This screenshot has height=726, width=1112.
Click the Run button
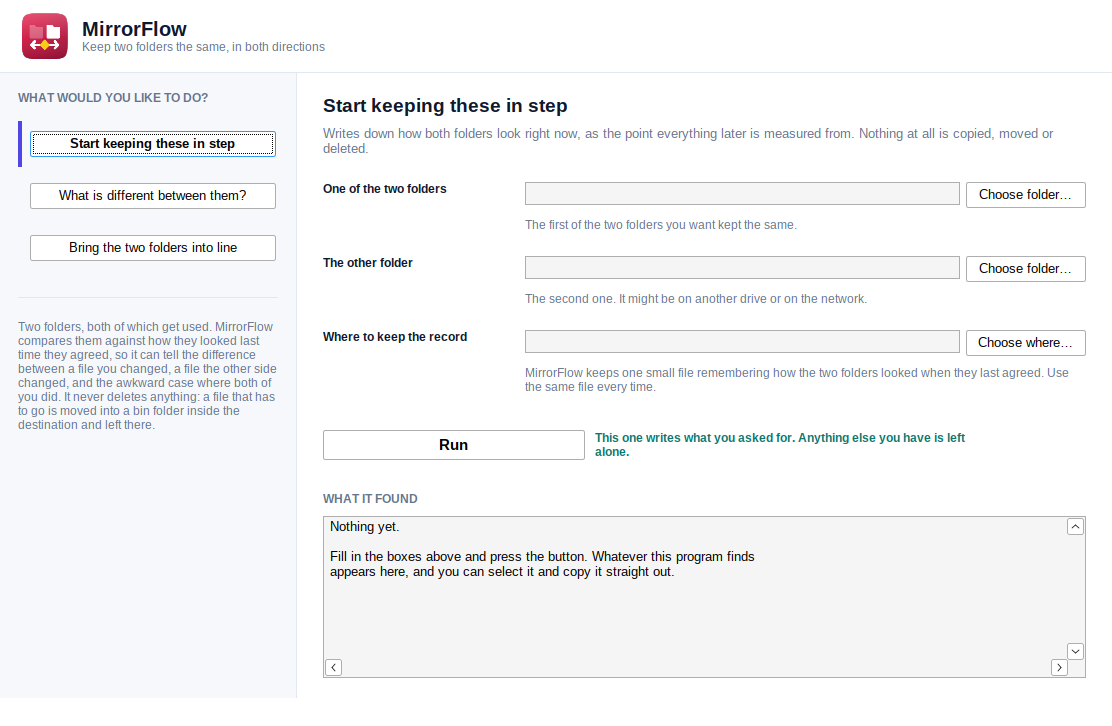(454, 445)
